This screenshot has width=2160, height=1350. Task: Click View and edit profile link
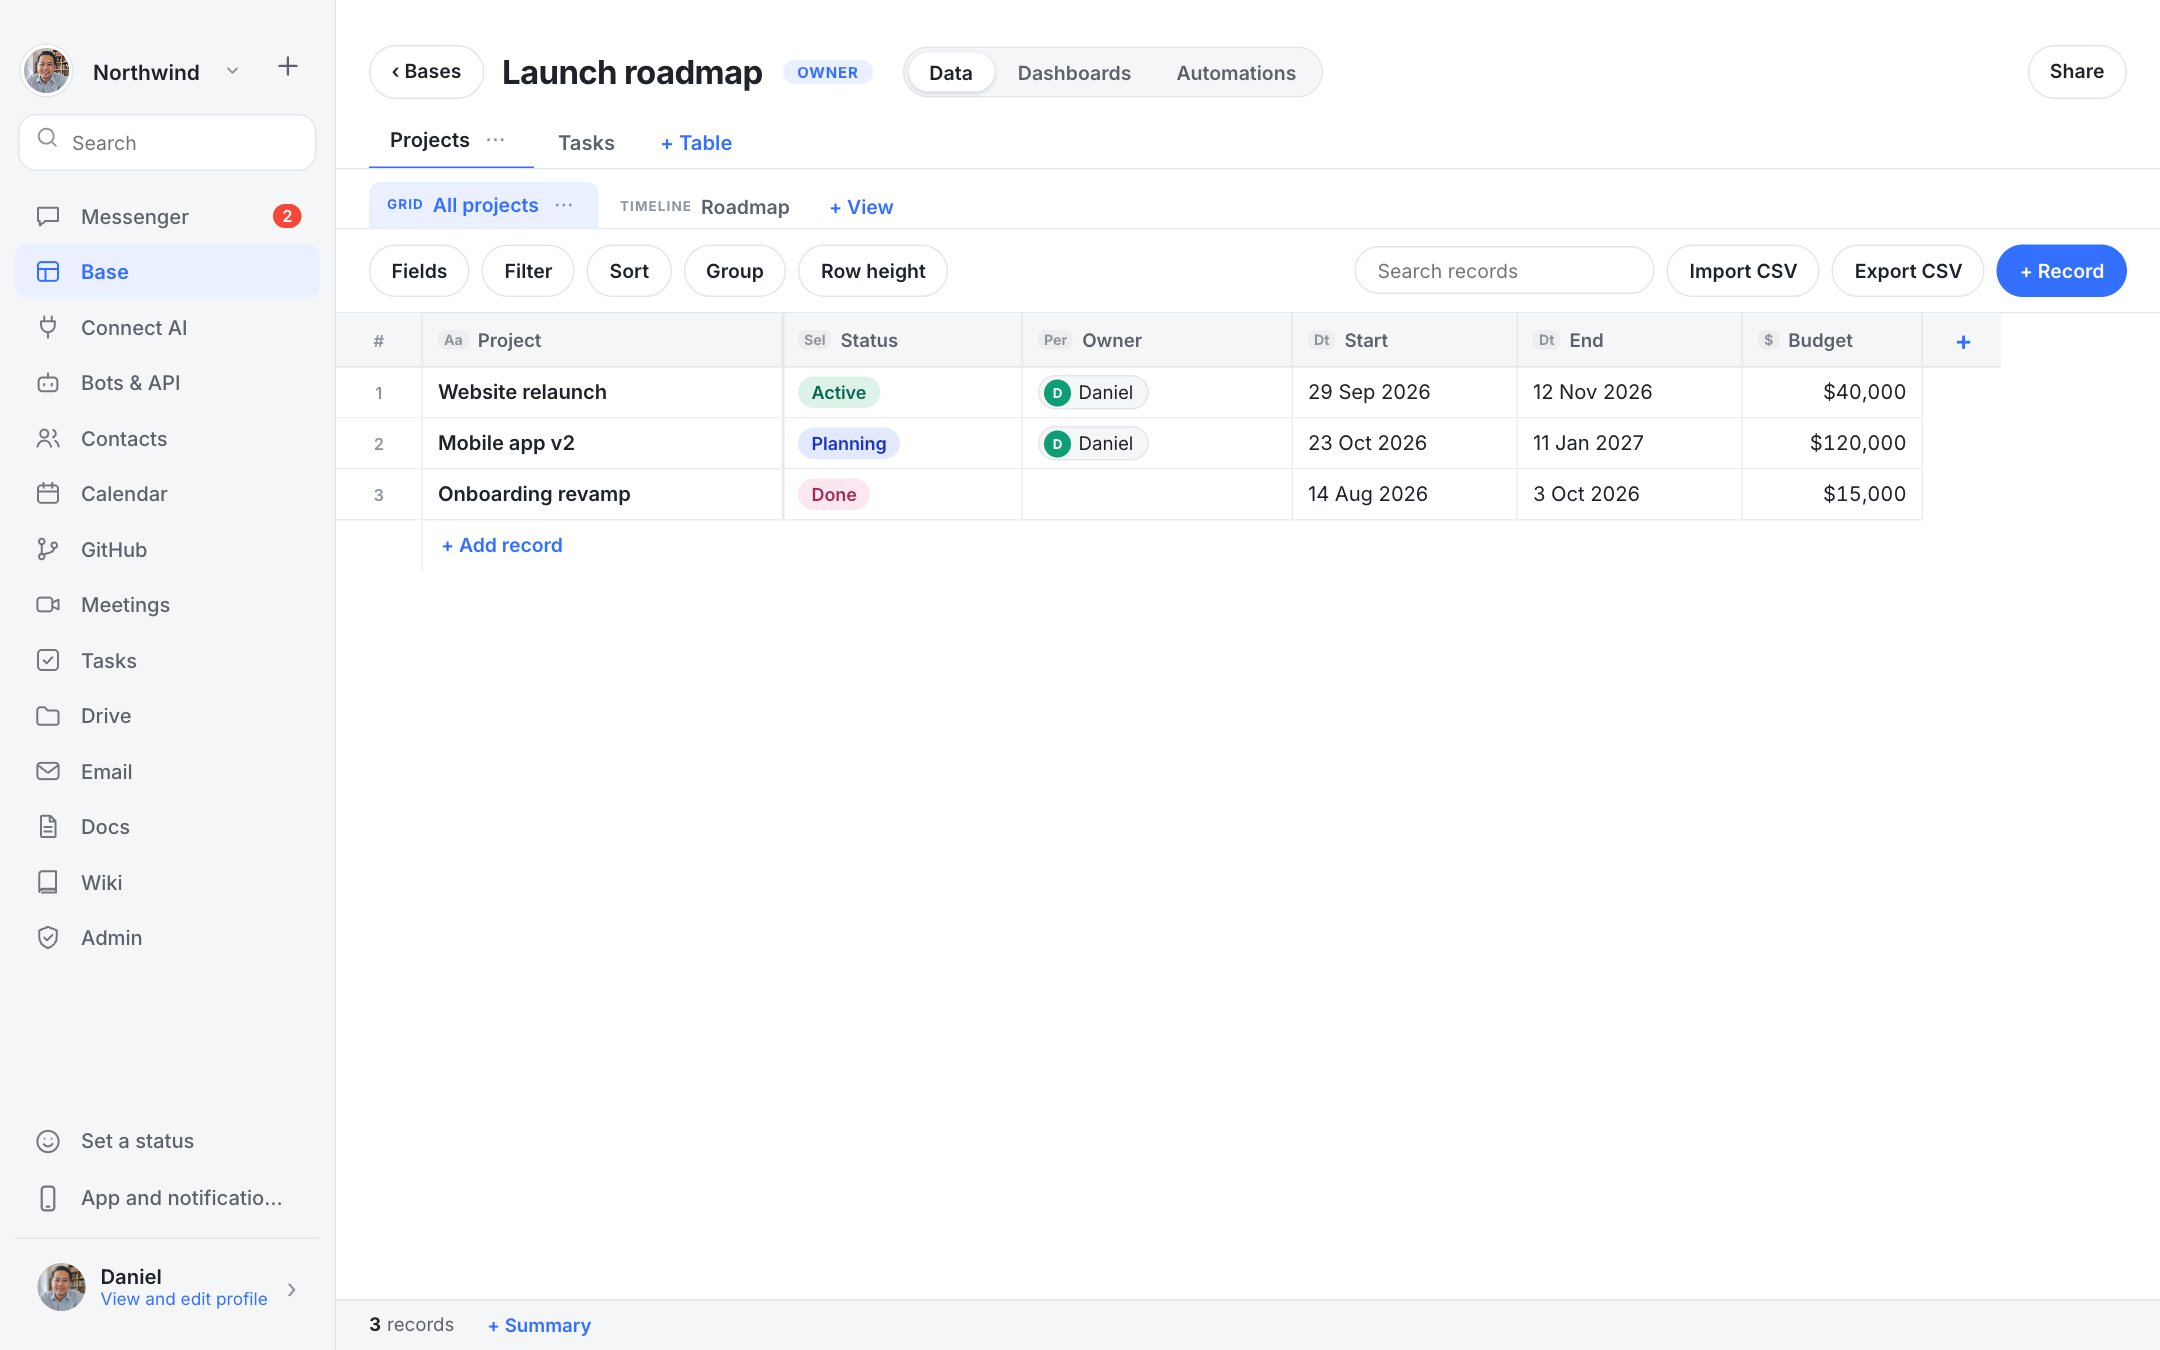coord(184,1299)
